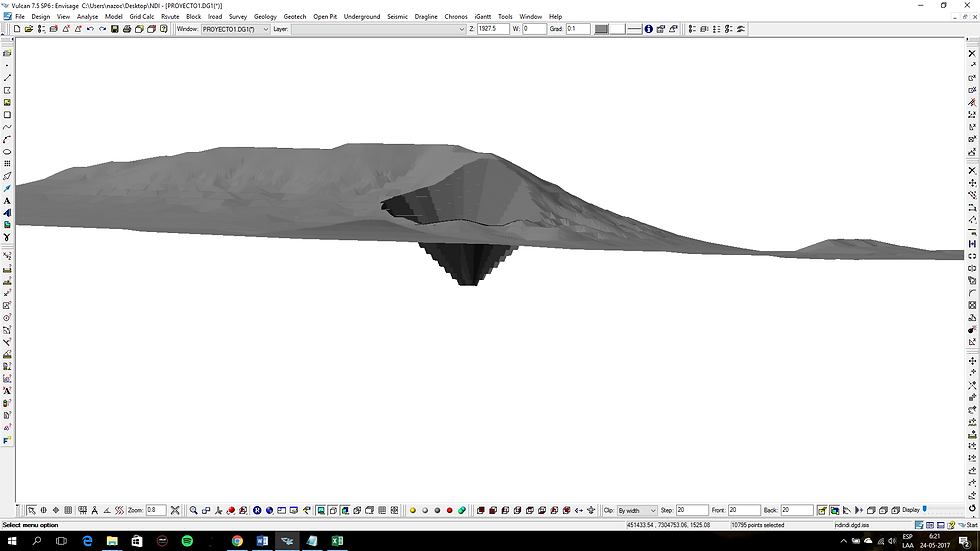Open the Clip 'By width' dropdown

point(637,510)
